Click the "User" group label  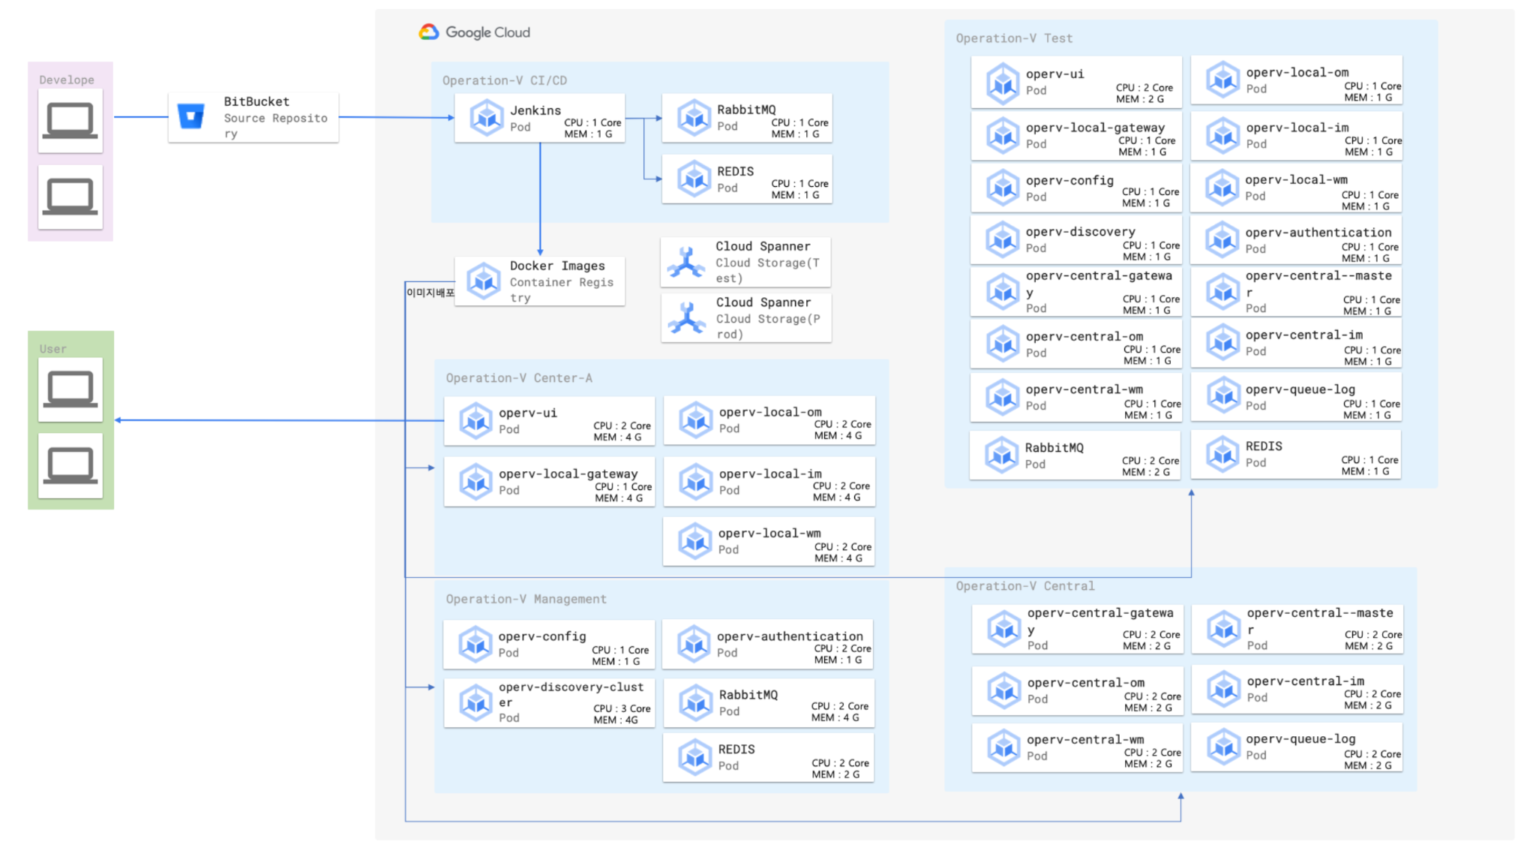coord(53,349)
